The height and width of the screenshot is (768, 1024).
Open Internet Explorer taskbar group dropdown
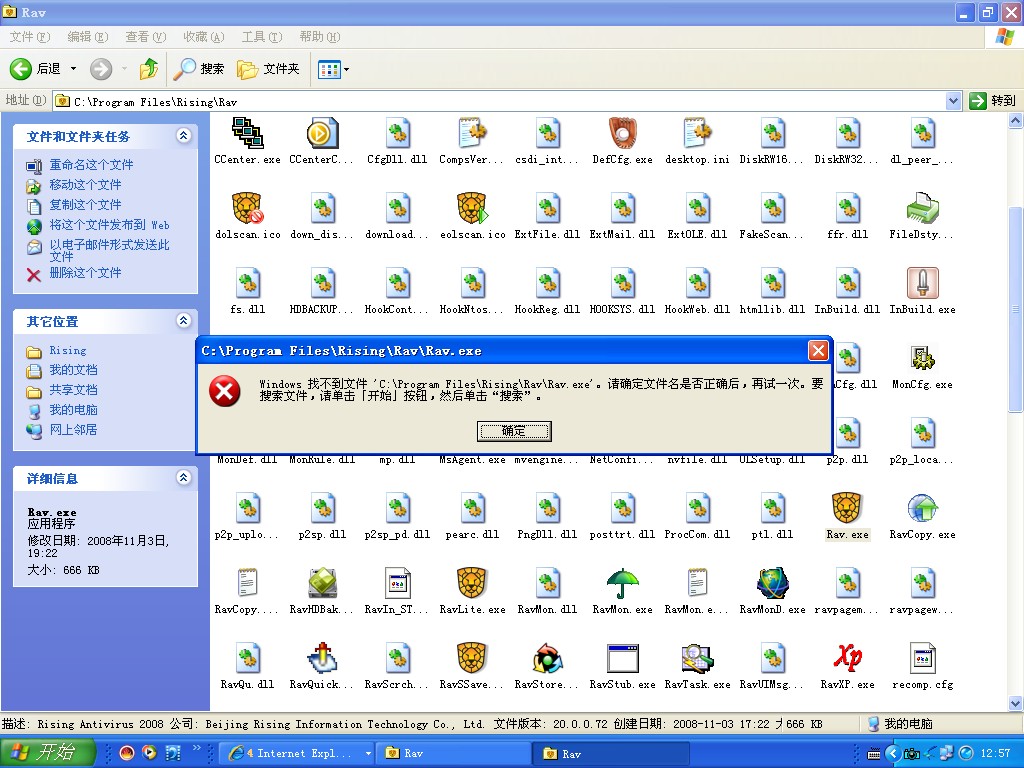tap(368, 753)
